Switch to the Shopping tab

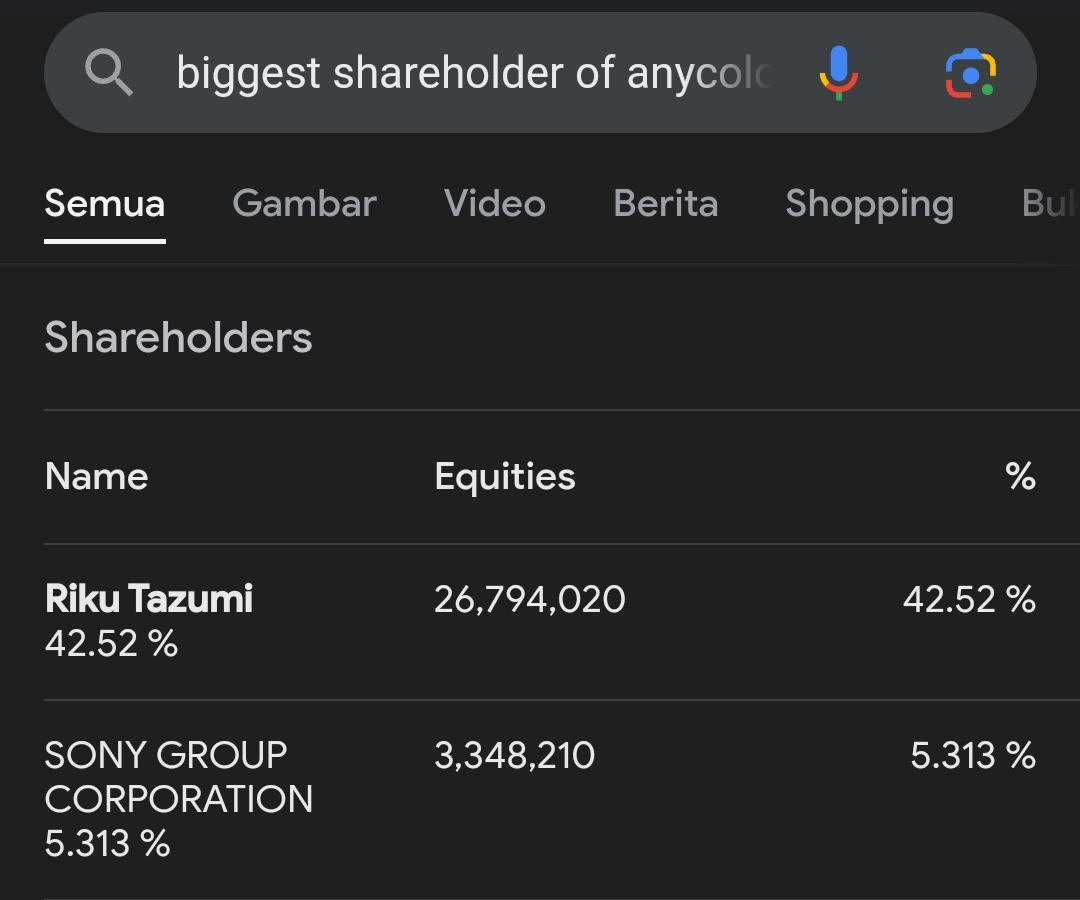869,204
